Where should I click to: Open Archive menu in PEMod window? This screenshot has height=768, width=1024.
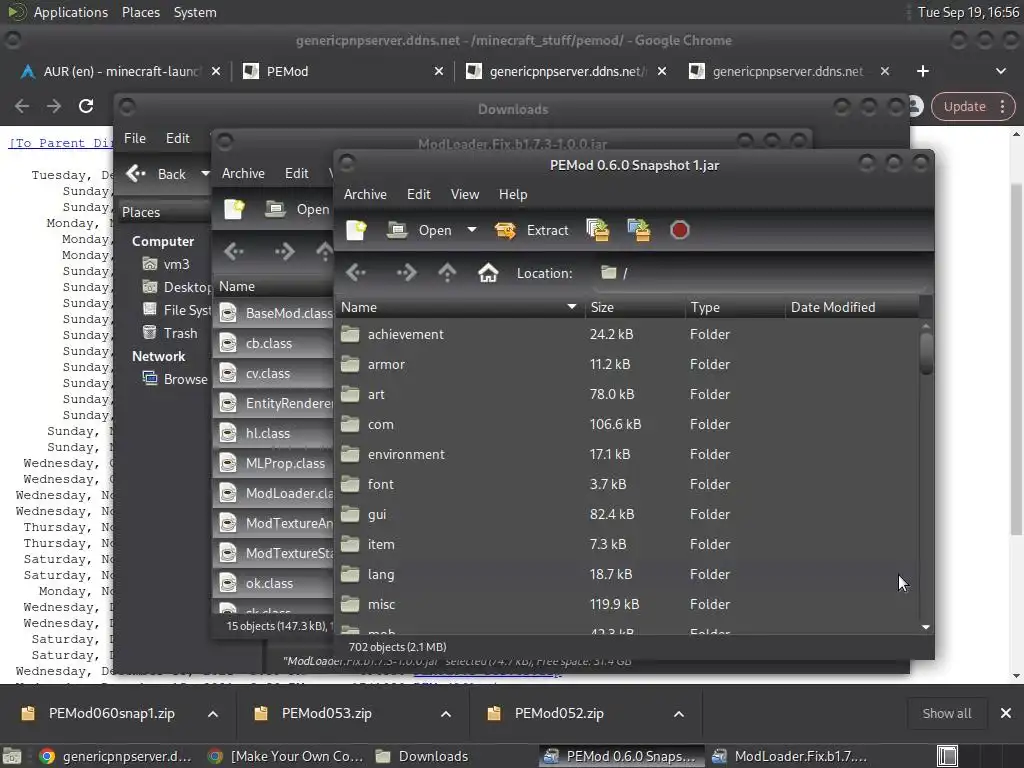365,194
